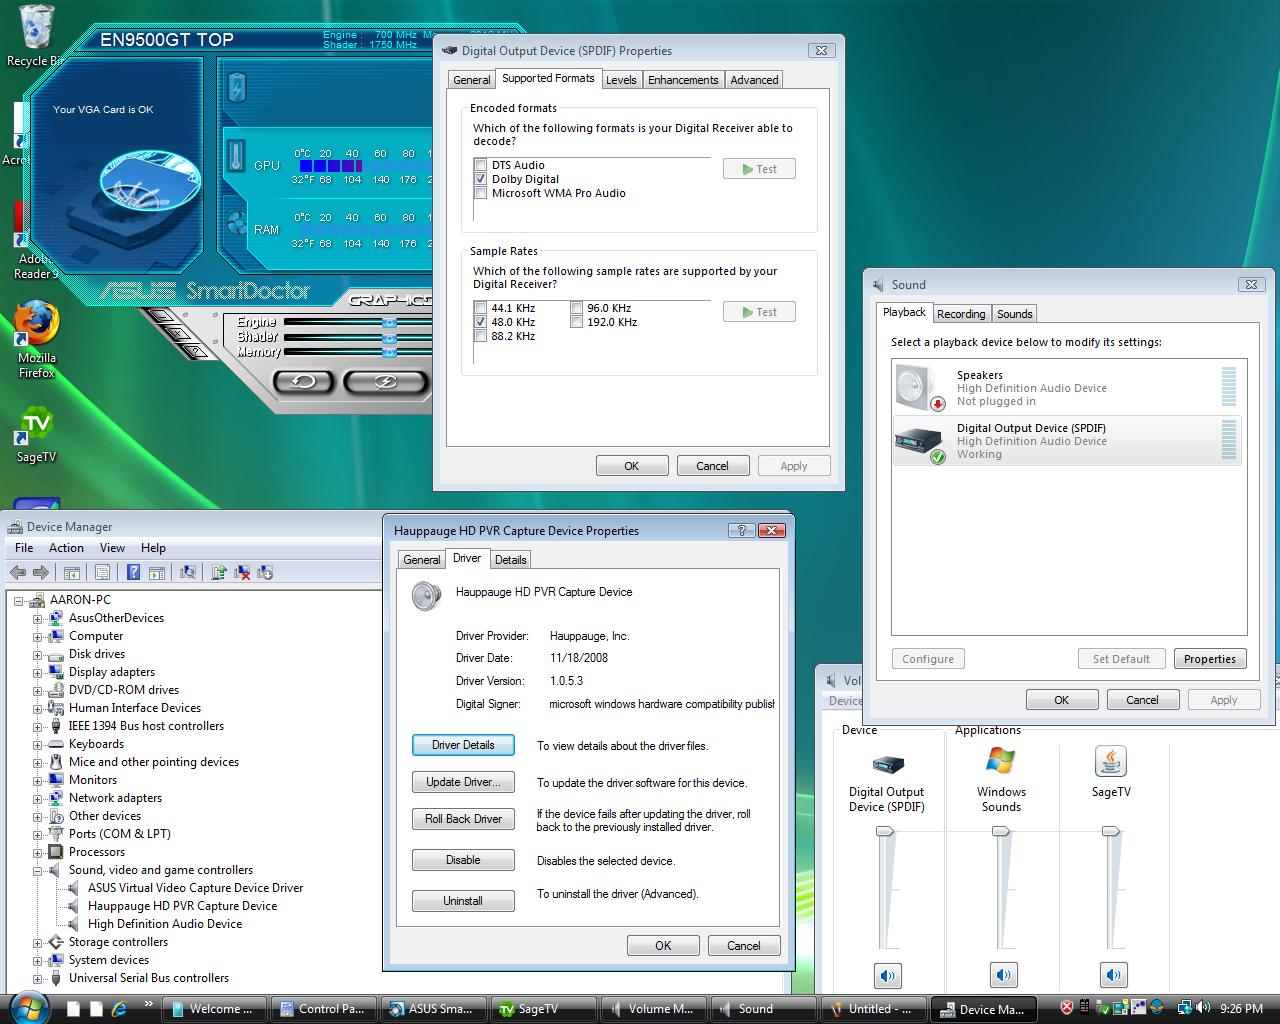Click OK in SPDIF Properties dialog
Screen dimensions: 1280x1024
[x=632, y=466]
